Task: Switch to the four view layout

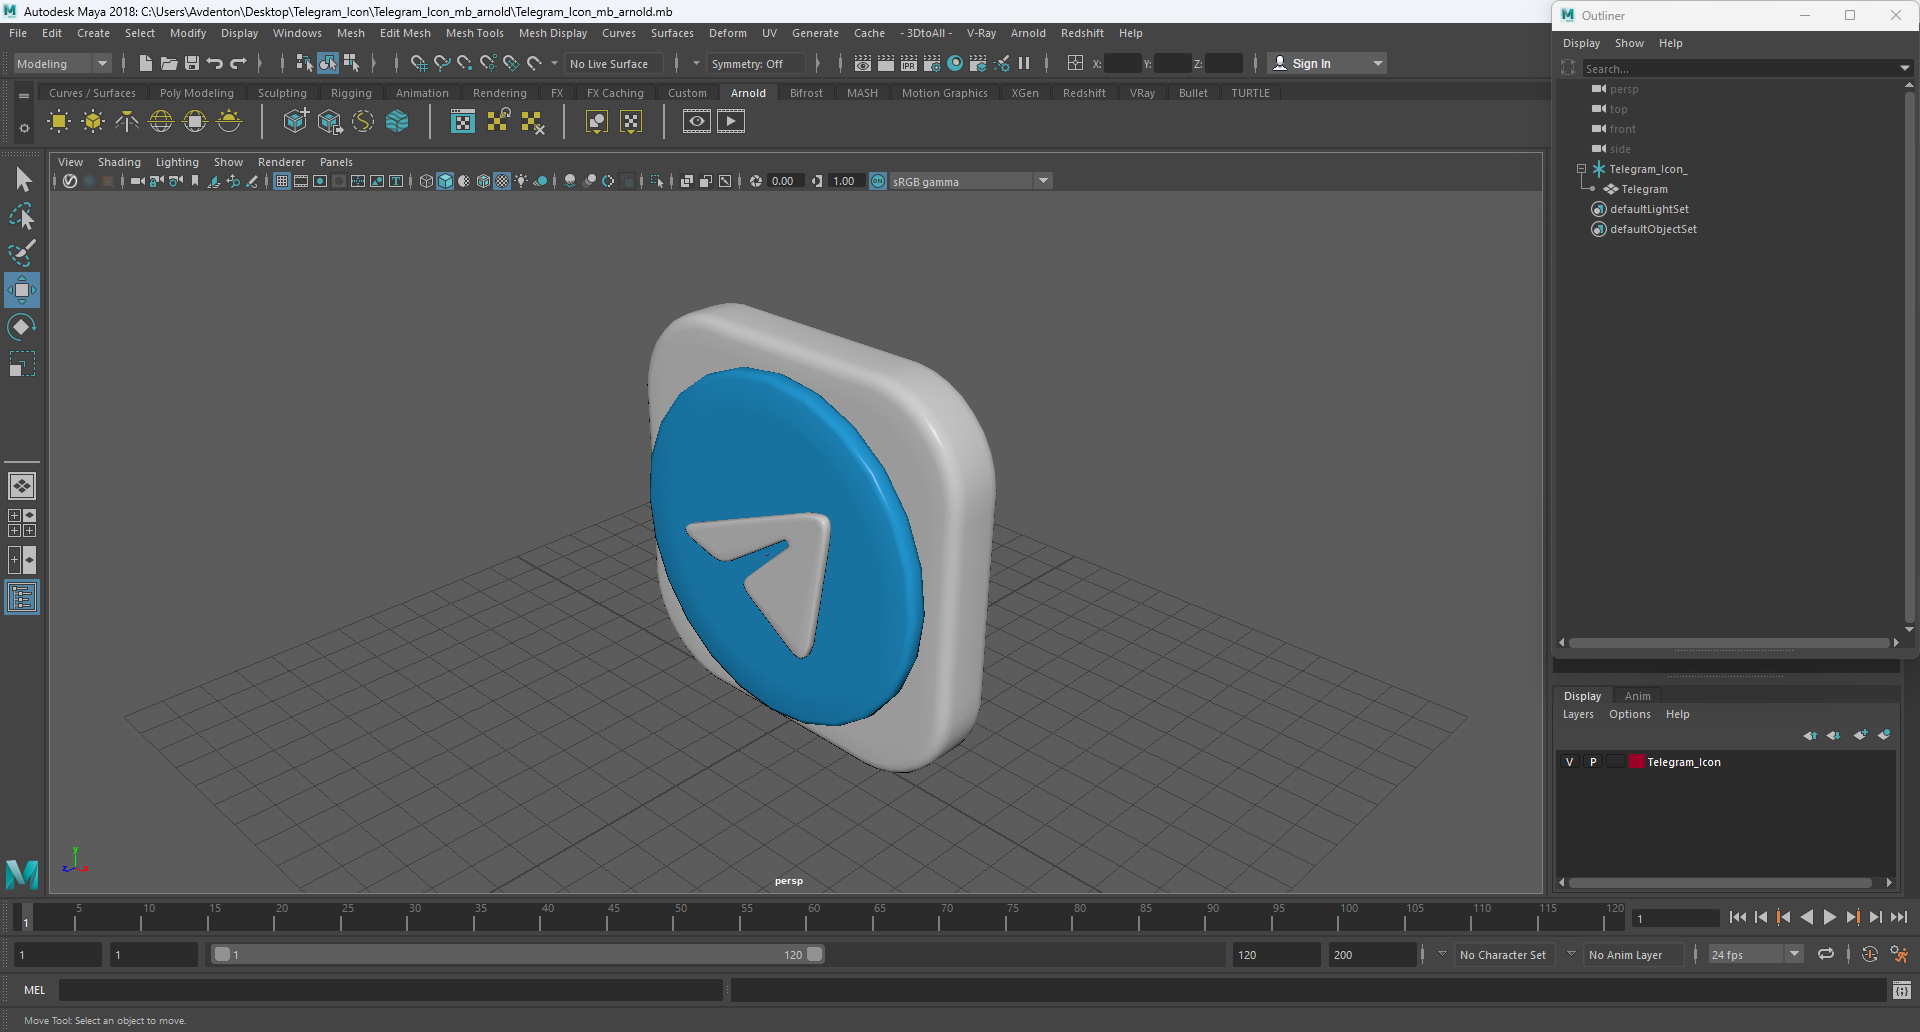Action: (22, 523)
